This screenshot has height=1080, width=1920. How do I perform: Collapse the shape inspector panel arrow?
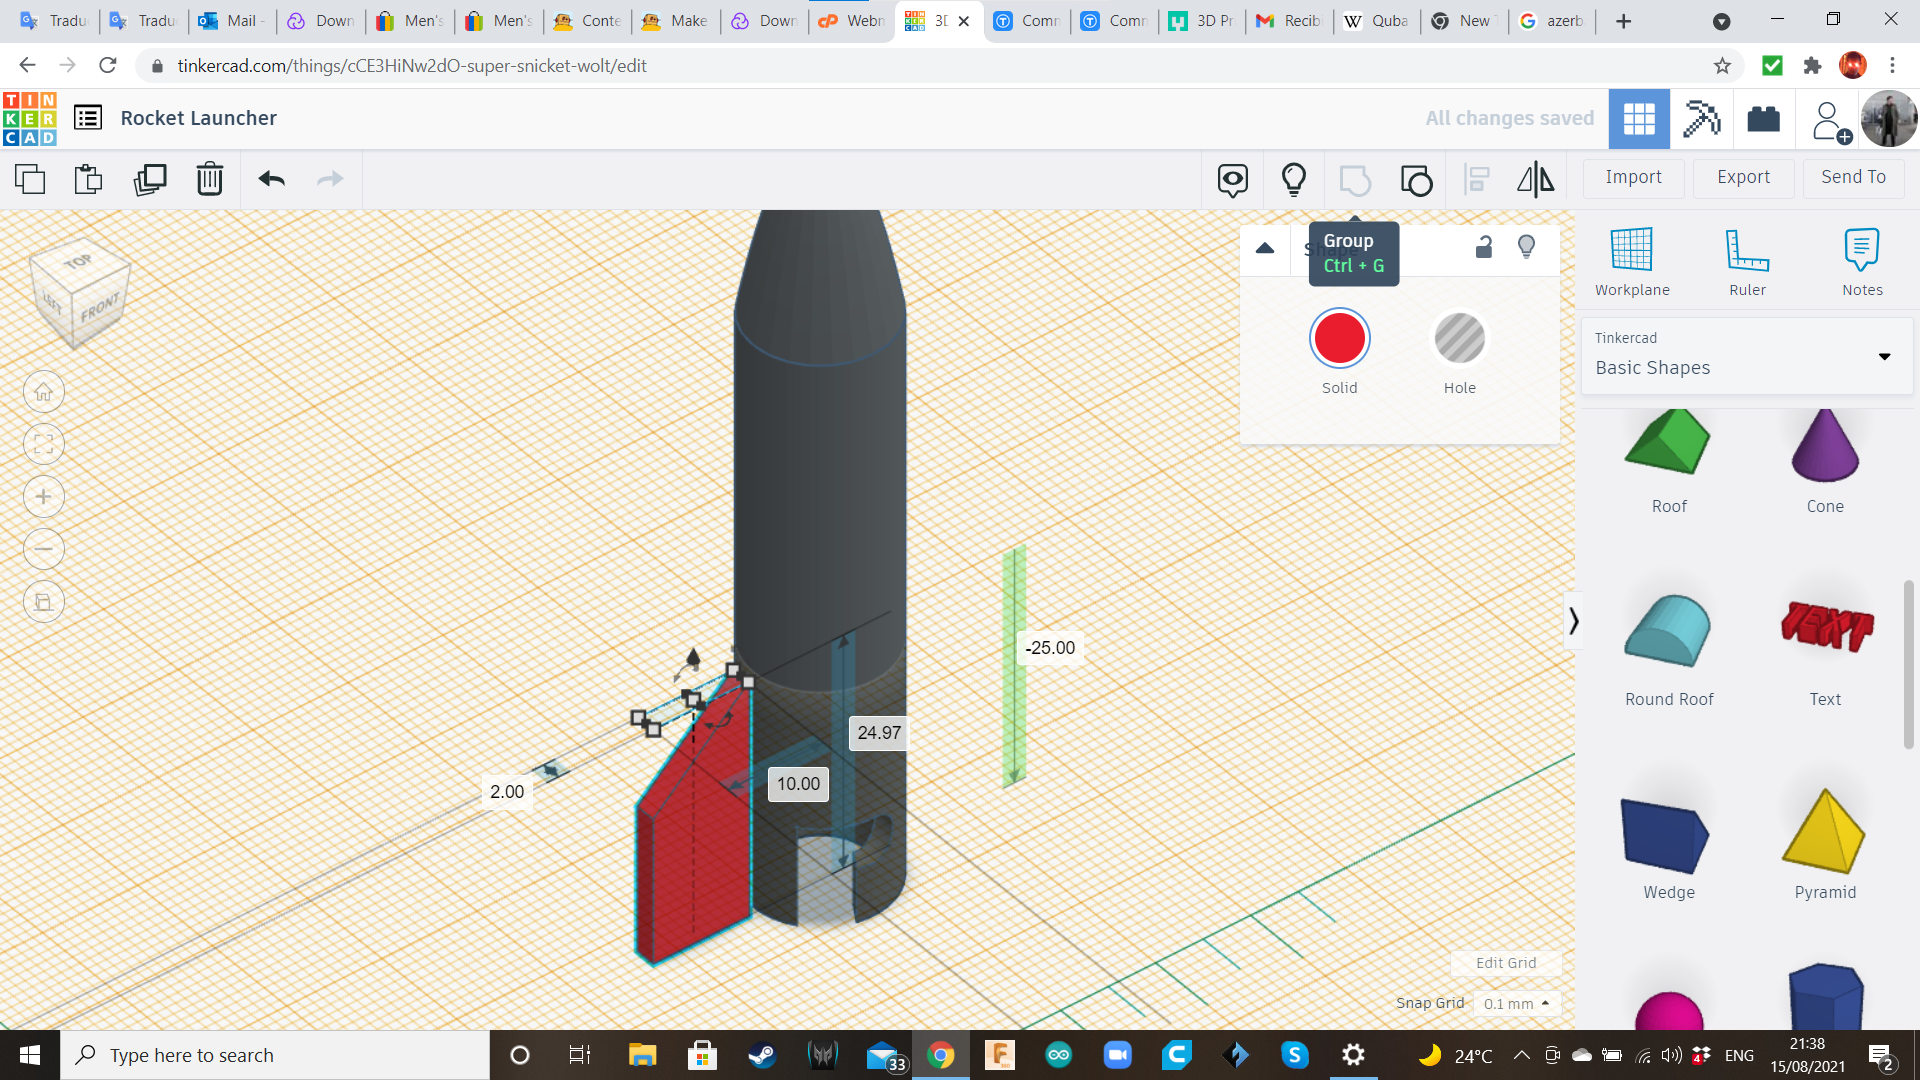(1265, 248)
